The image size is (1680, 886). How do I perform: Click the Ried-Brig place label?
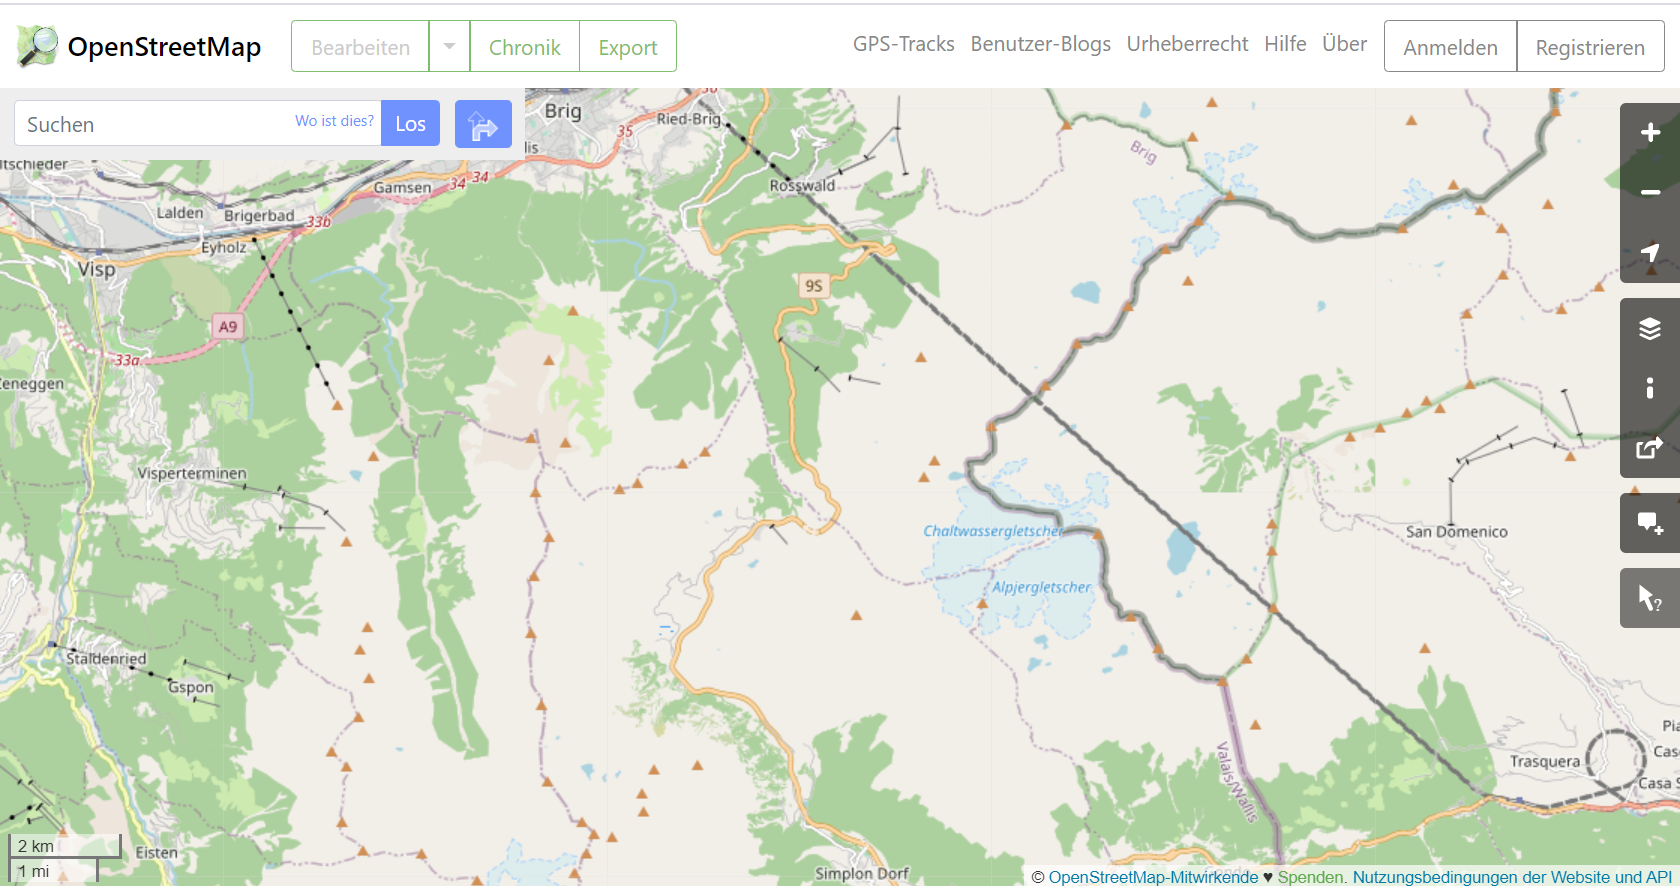click(x=689, y=119)
